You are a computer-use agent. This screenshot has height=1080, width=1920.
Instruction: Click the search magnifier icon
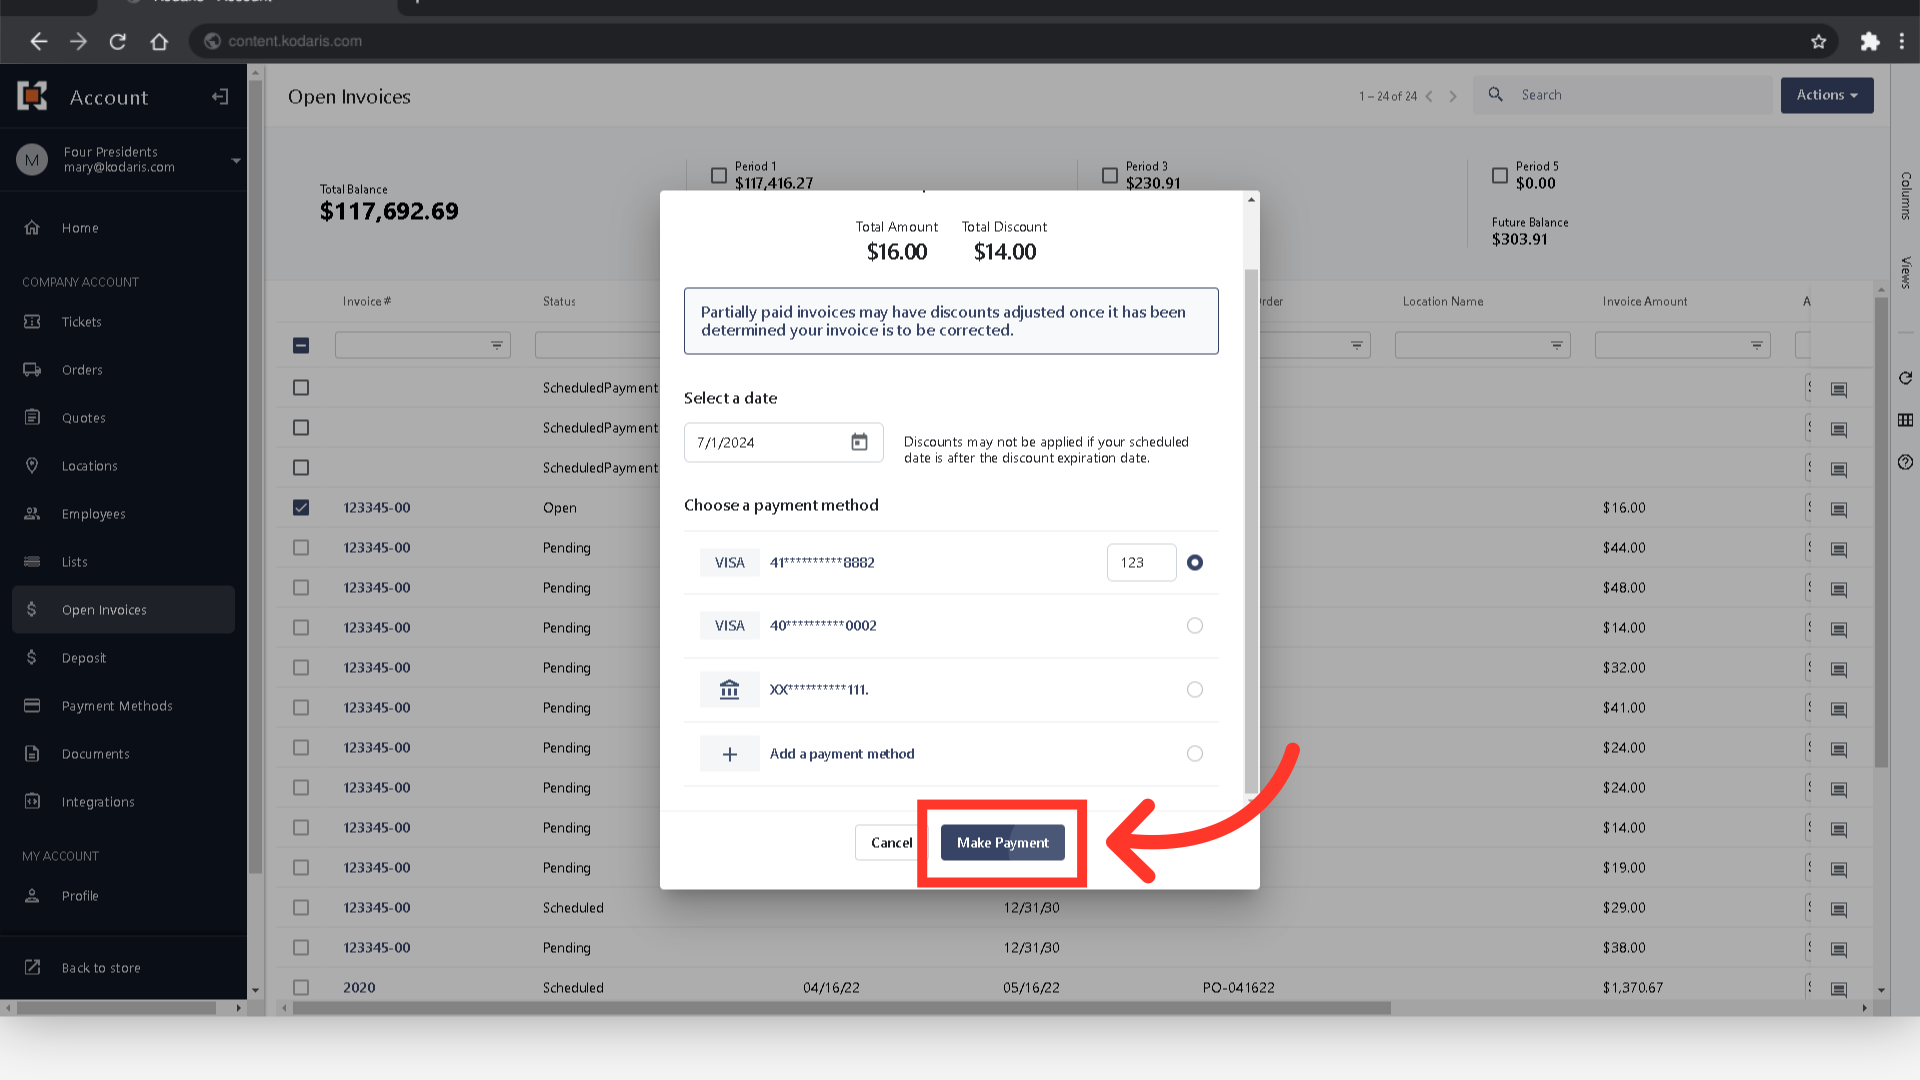coord(1495,94)
